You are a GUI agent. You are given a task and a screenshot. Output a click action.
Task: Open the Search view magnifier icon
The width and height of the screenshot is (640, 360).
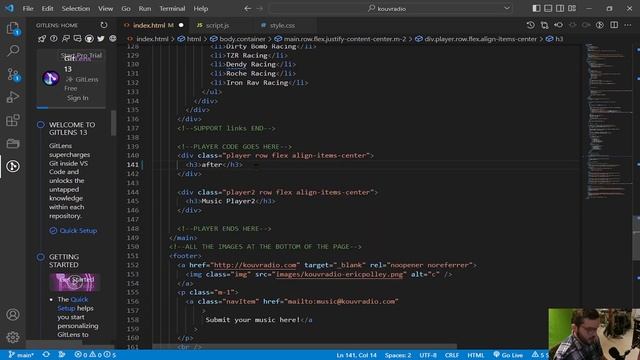13,51
